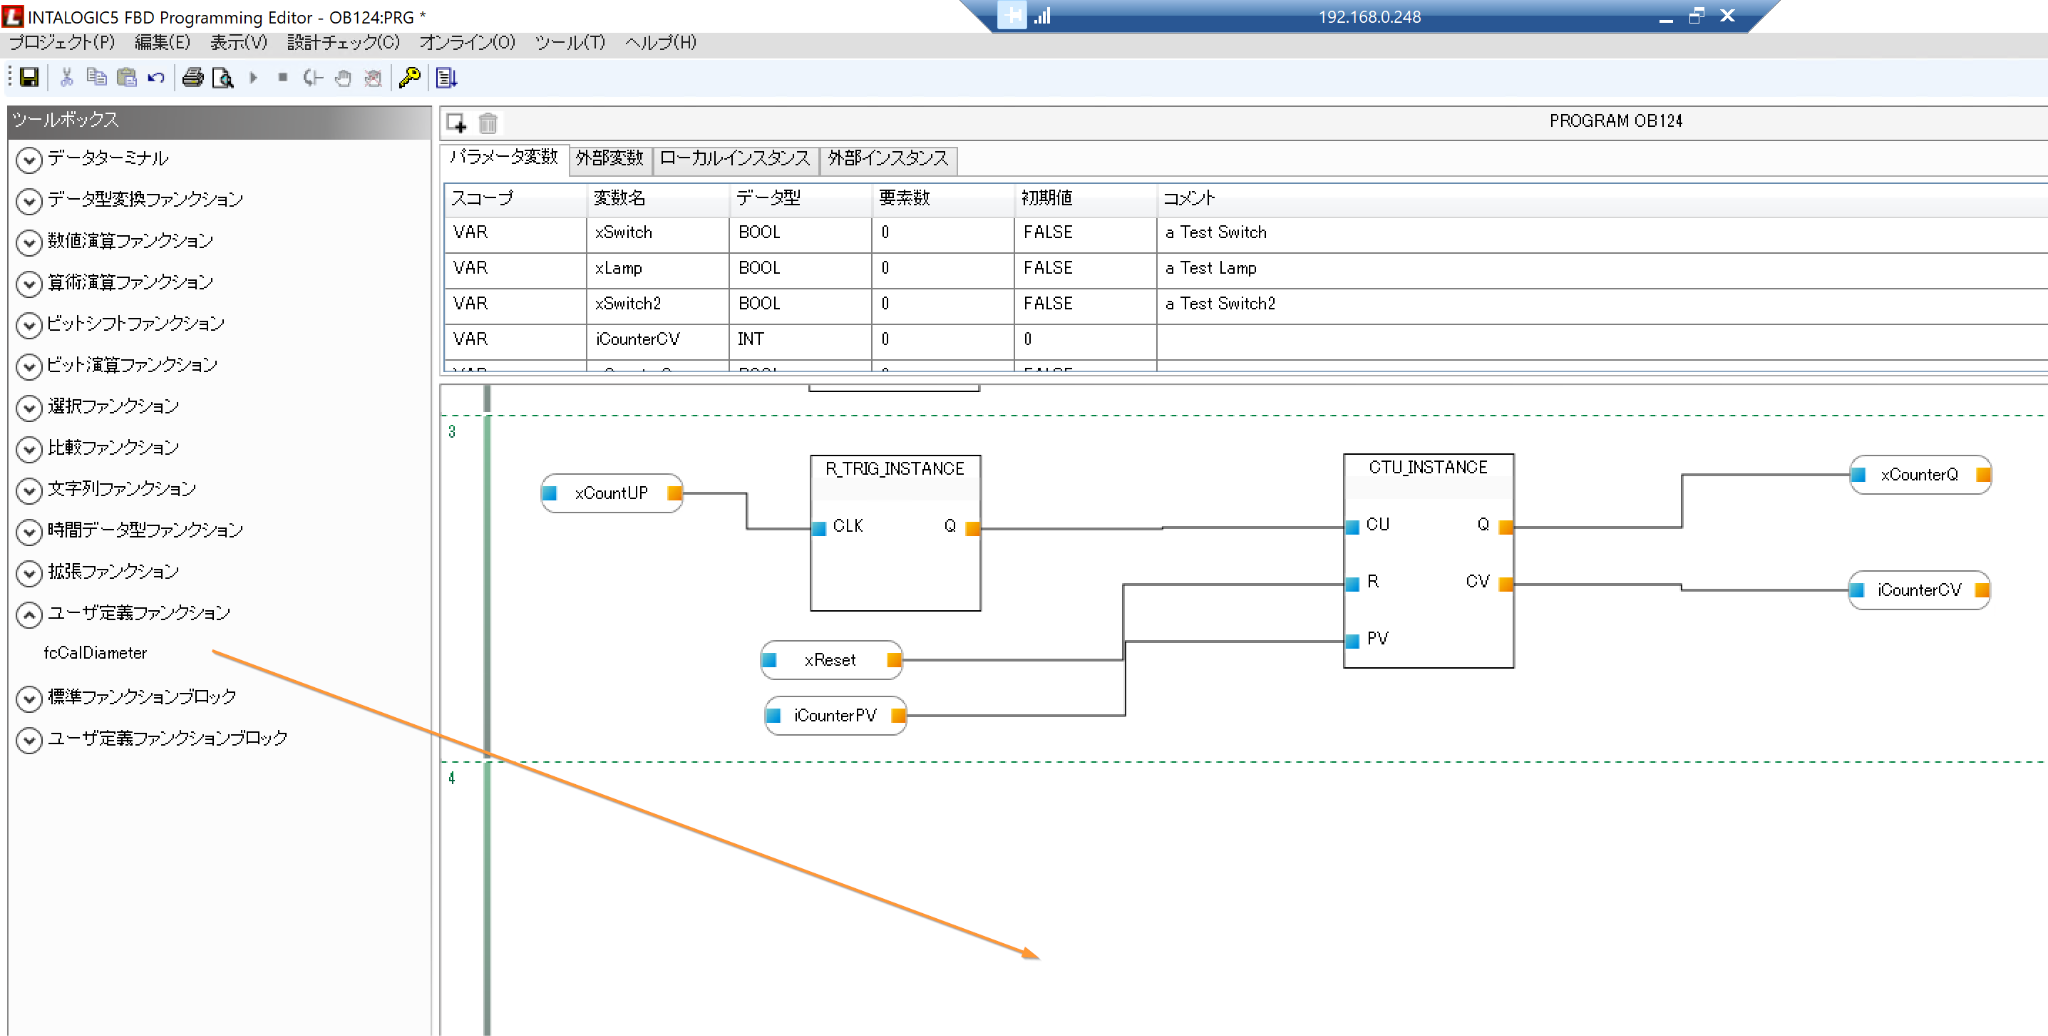Click the trash can delete icon
Viewport: 2048px width, 1036px height.
point(488,123)
